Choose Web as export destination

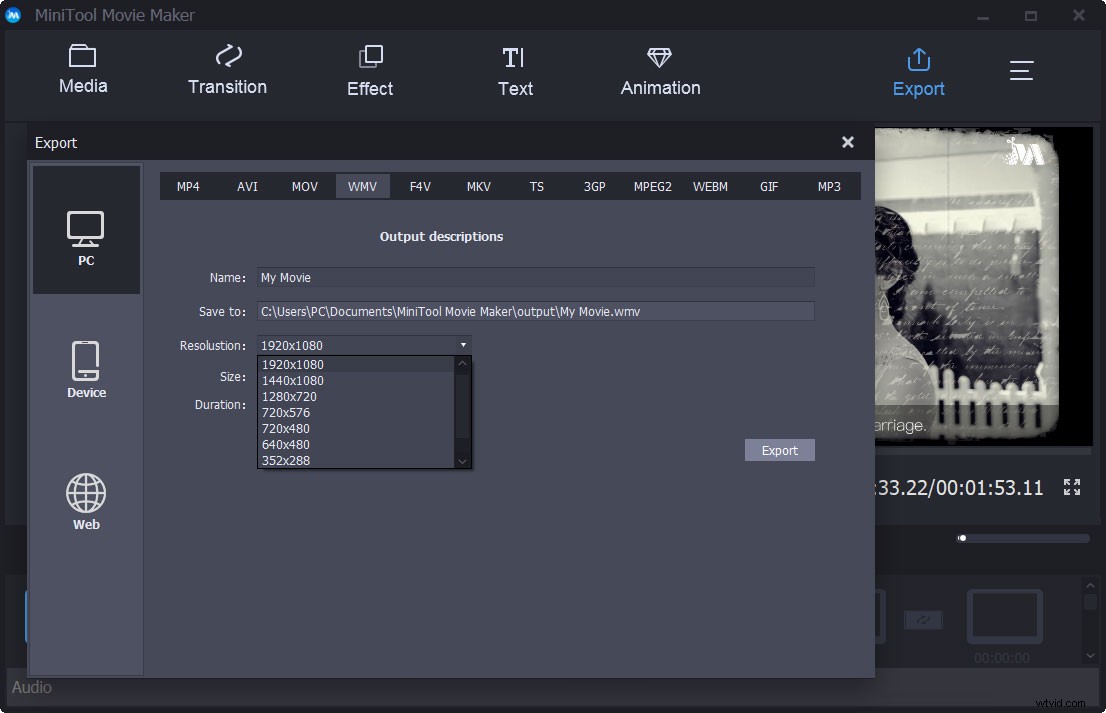click(x=86, y=500)
